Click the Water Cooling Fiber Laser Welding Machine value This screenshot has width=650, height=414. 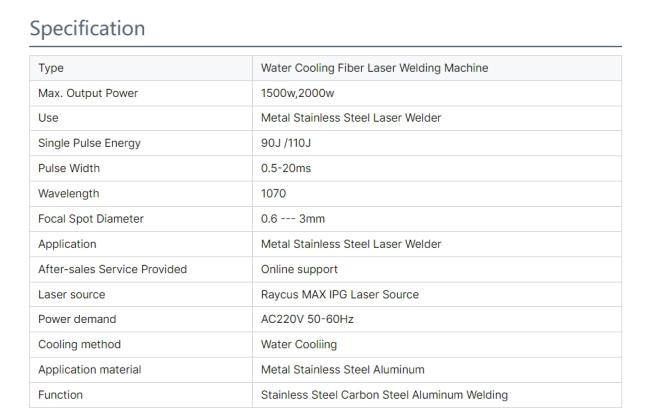coord(374,68)
